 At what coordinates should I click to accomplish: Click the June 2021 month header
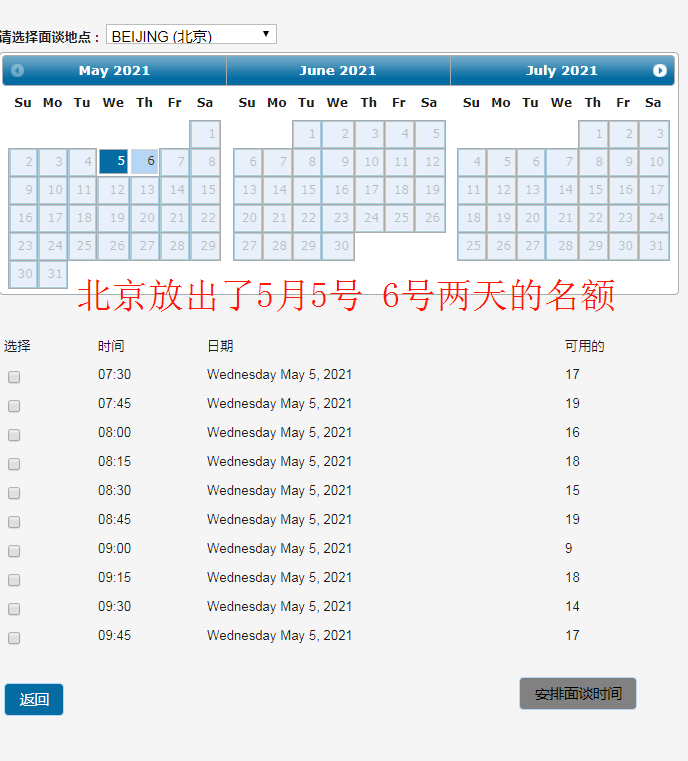coord(338,71)
